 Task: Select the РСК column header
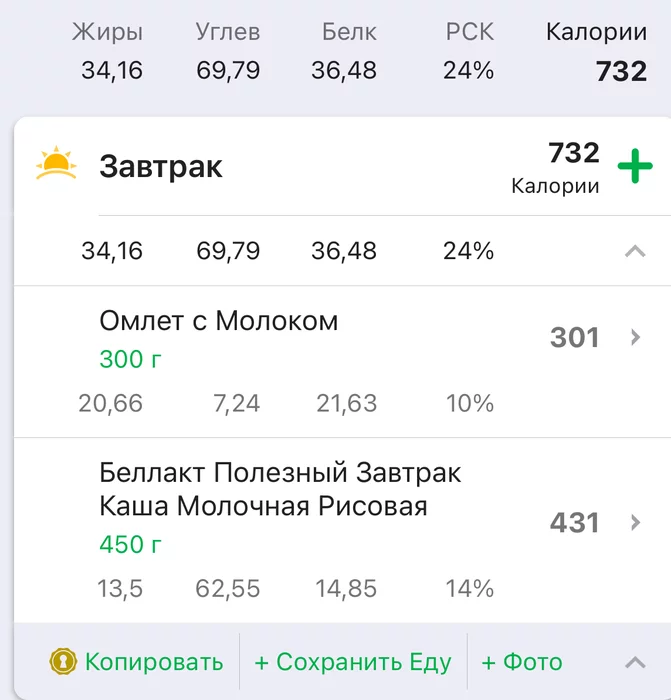tap(470, 32)
